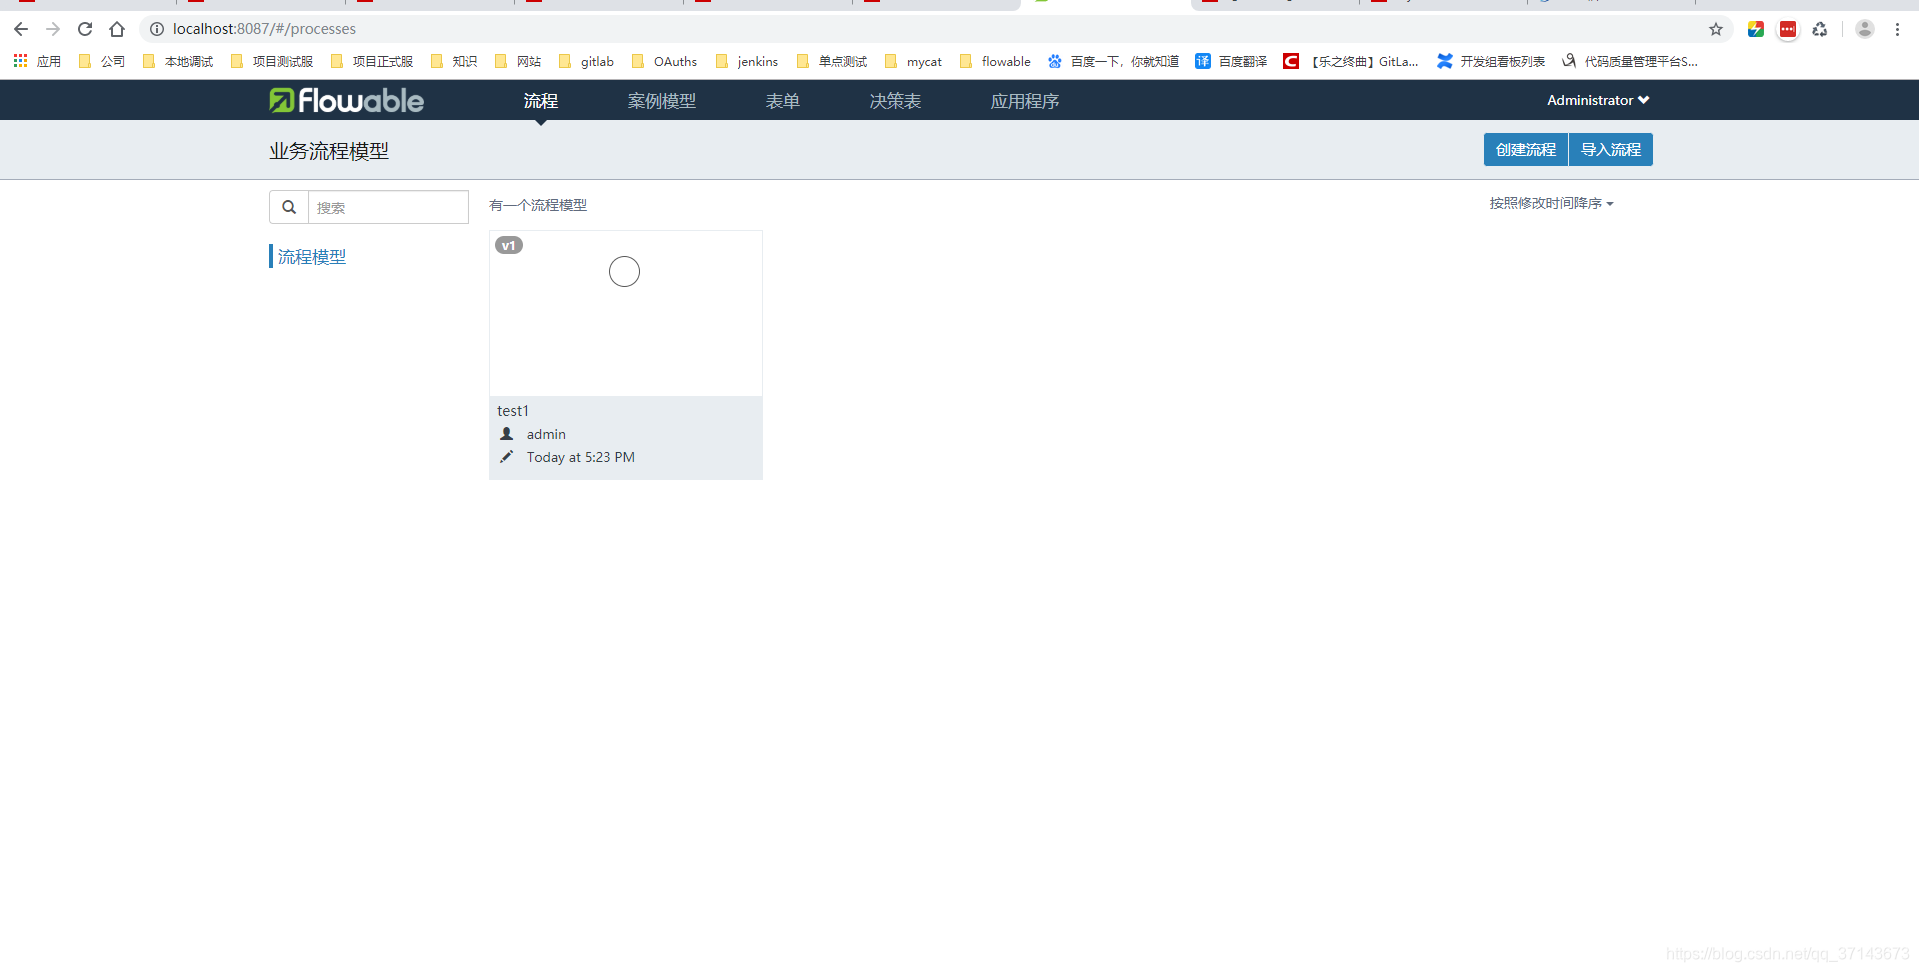Click the admin author label

[x=546, y=434]
